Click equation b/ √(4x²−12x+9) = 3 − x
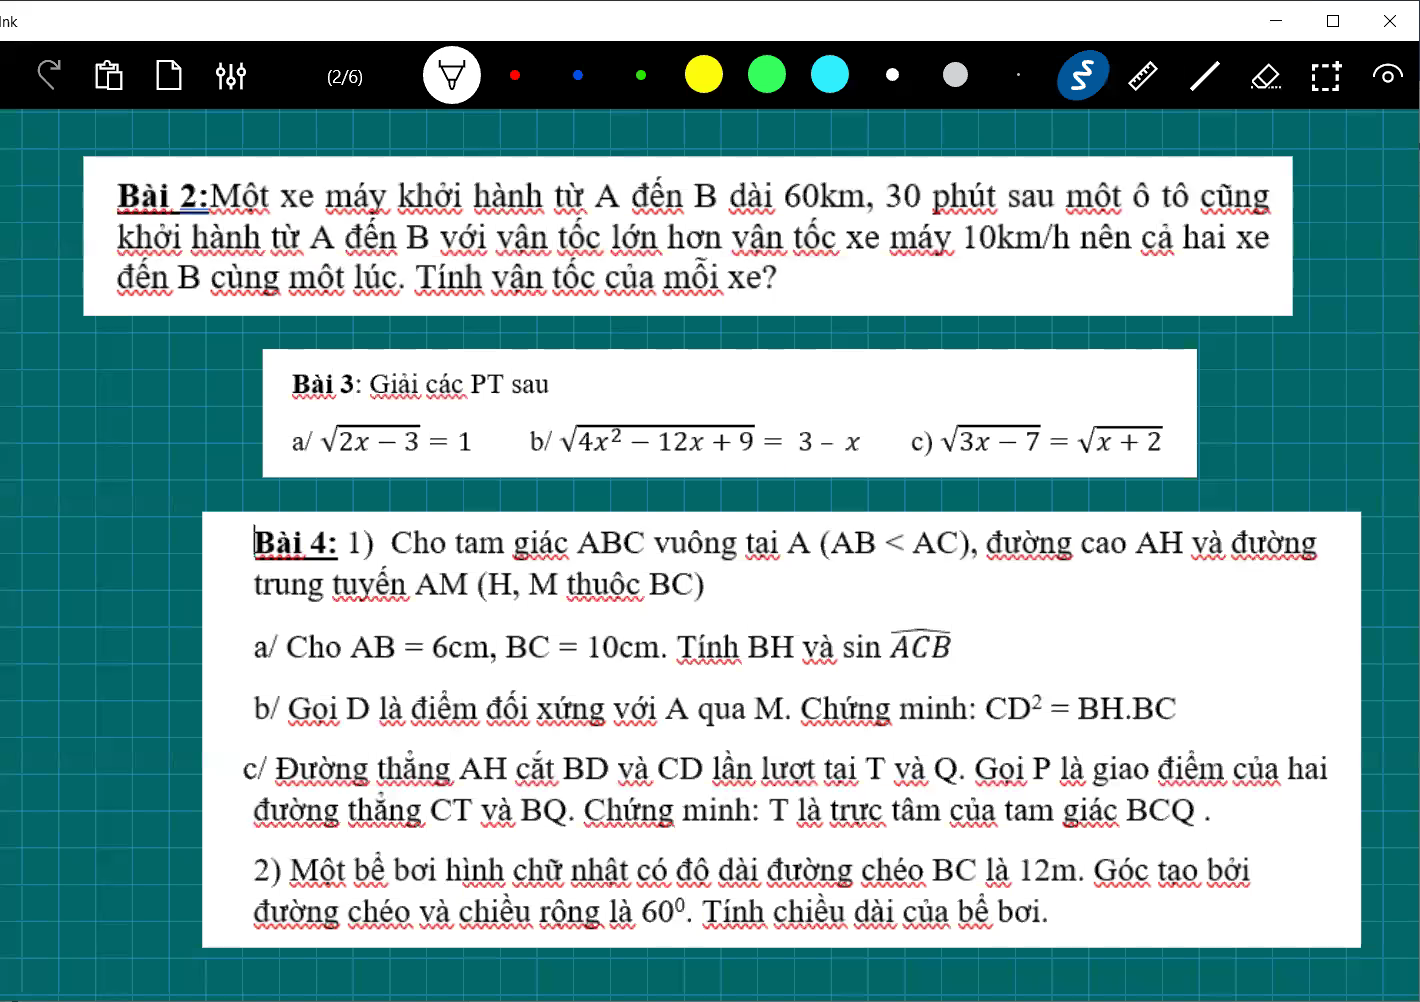The image size is (1420, 1002). pyautogui.click(x=695, y=440)
